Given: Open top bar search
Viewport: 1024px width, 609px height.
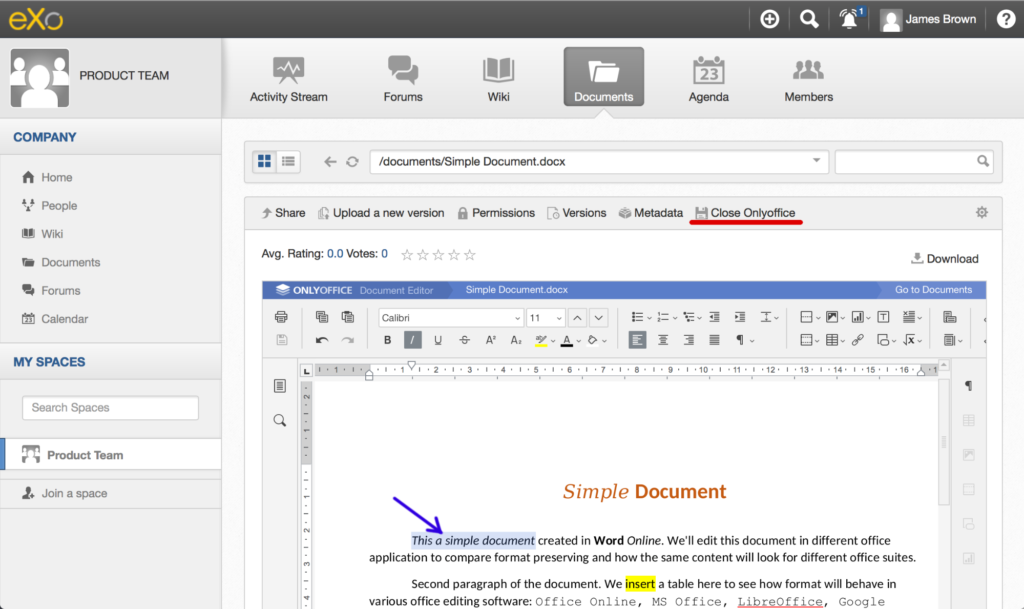Looking at the screenshot, I should (x=809, y=19).
